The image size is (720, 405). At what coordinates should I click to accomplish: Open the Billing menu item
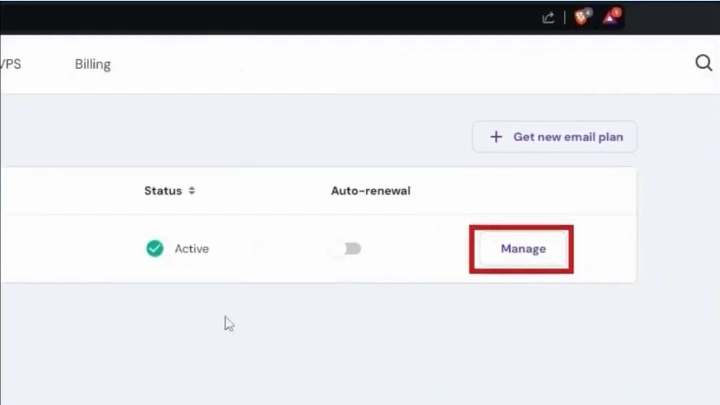[93, 64]
